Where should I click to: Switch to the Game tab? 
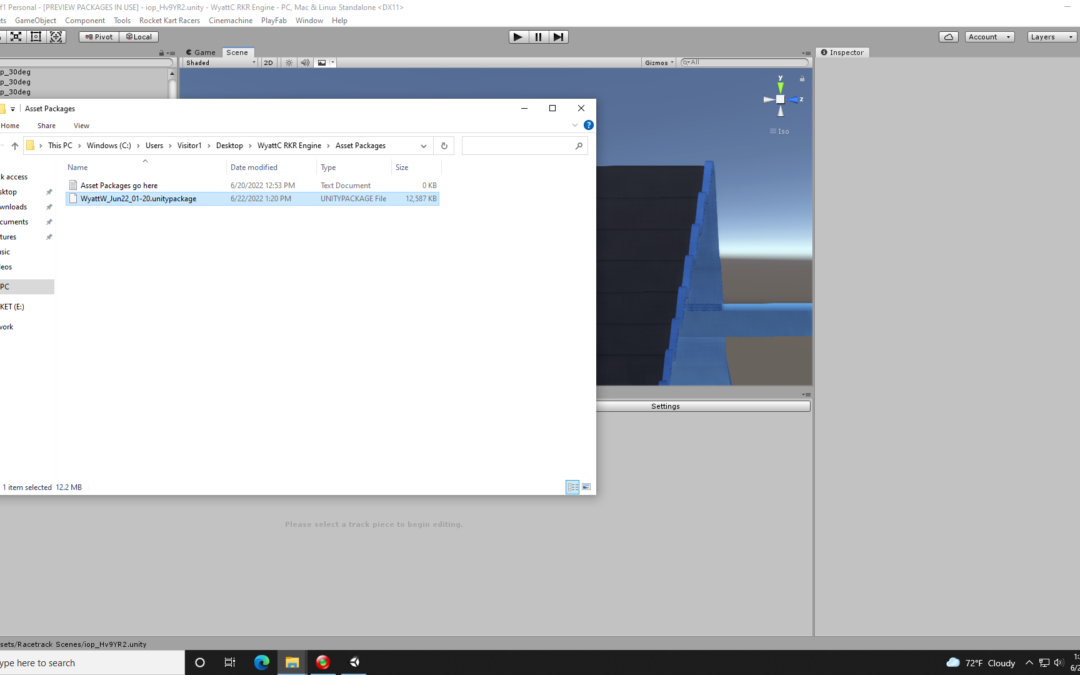200,52
